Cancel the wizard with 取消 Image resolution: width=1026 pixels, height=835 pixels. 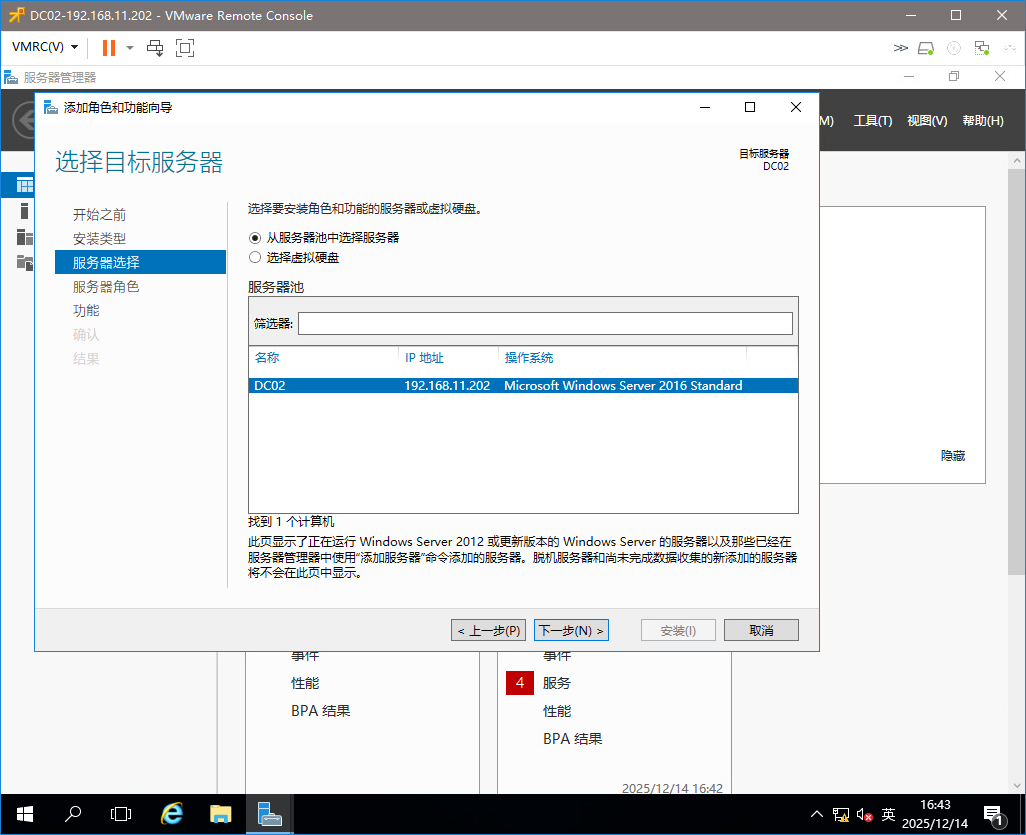coord(761,630)
